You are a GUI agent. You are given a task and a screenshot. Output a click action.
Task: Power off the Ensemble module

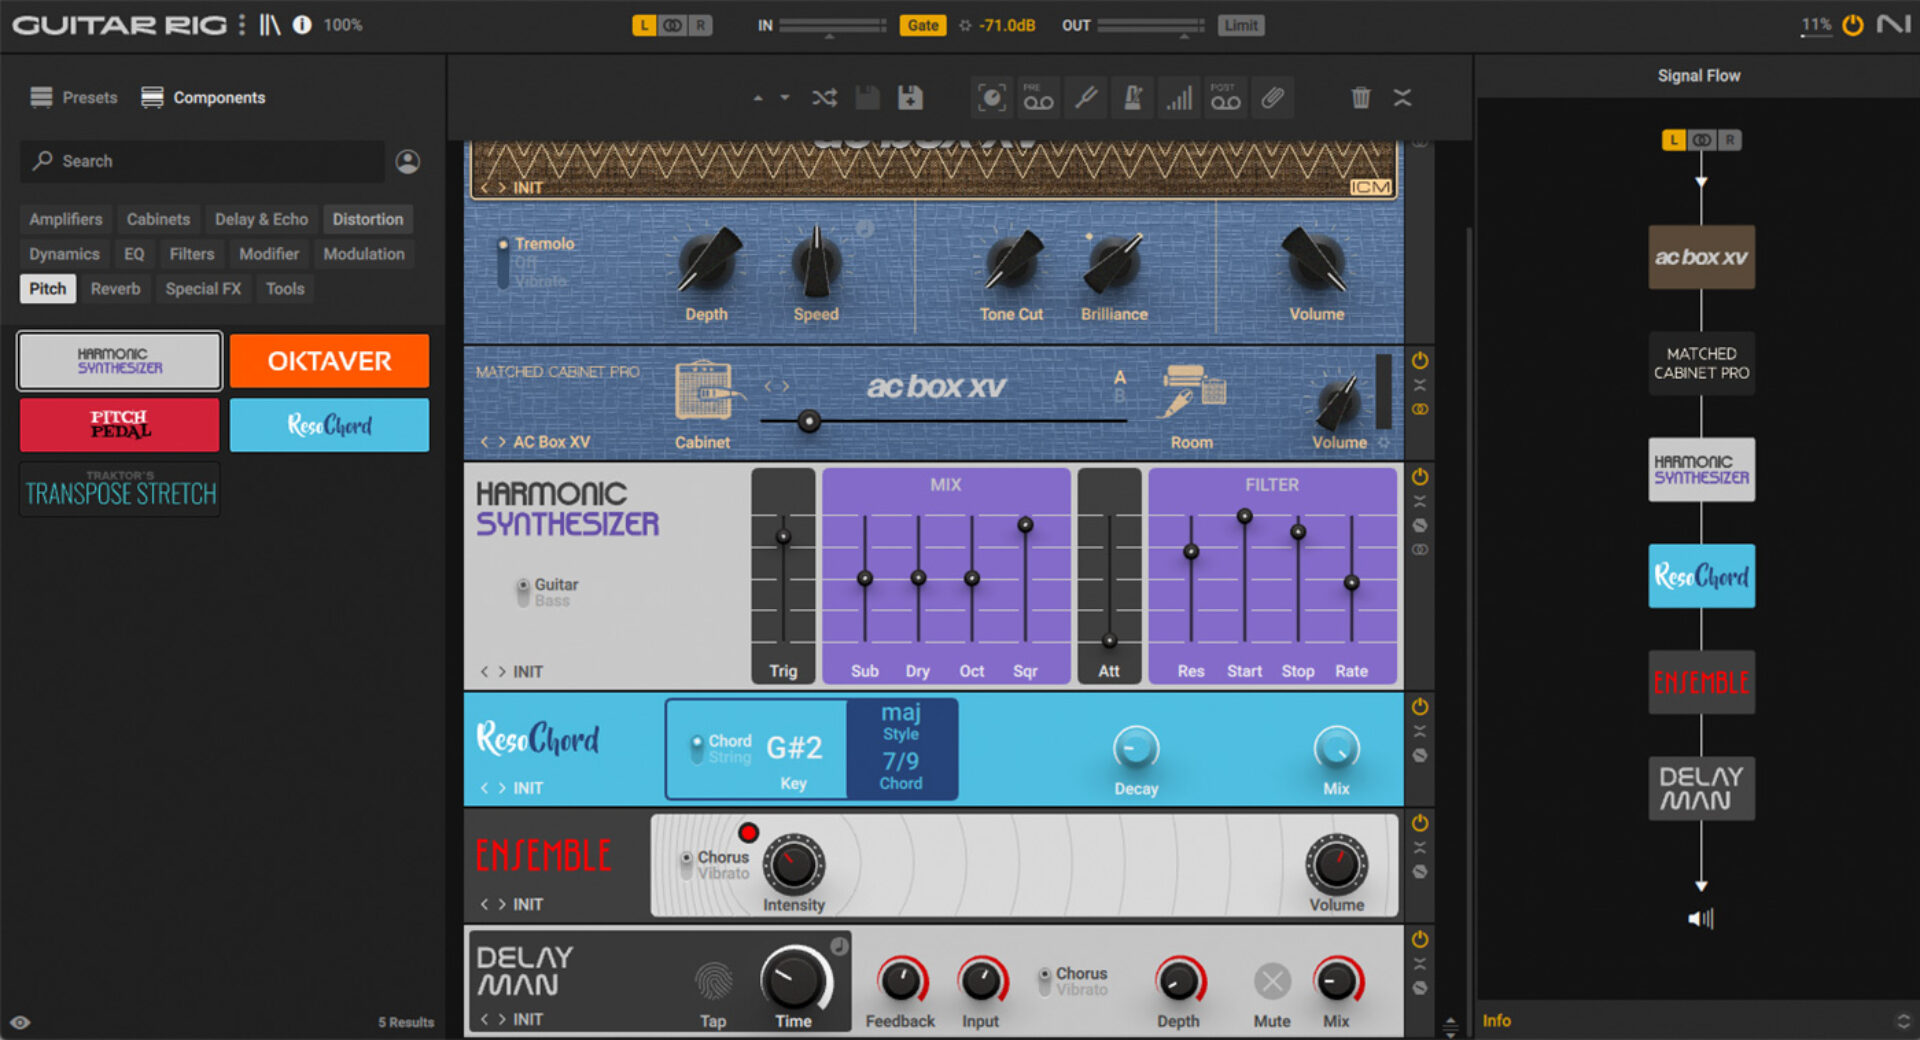coord(1419,823)
